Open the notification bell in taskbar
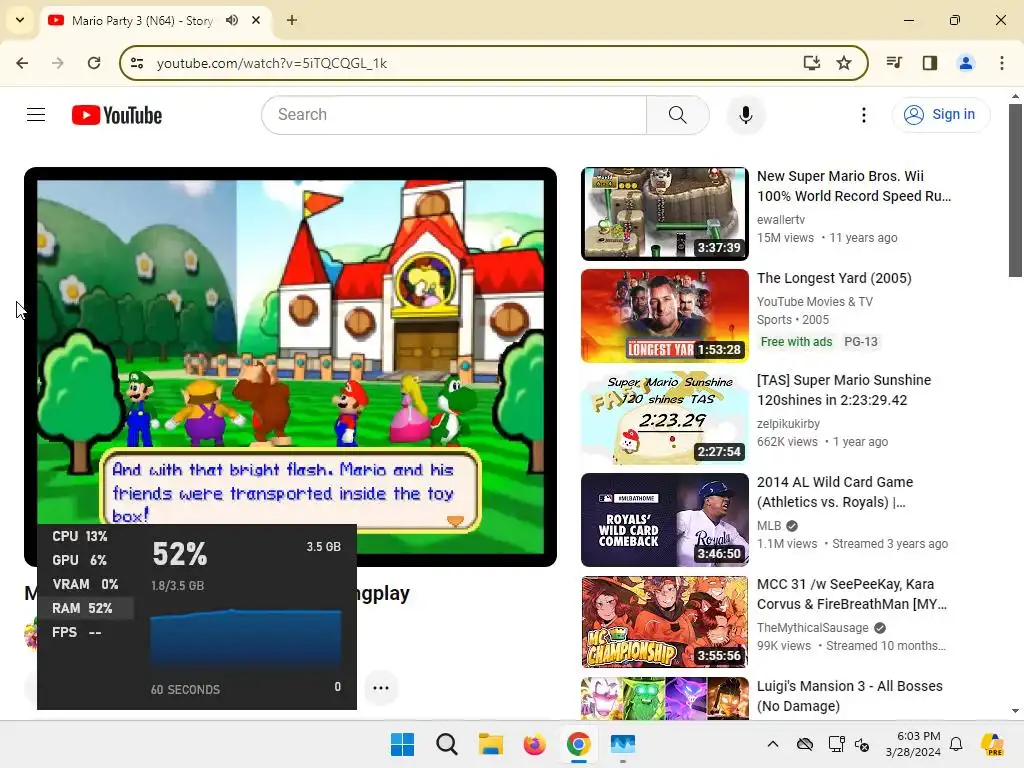The height and width of the screenshot is (768, 1024). [x=956, y=744]
